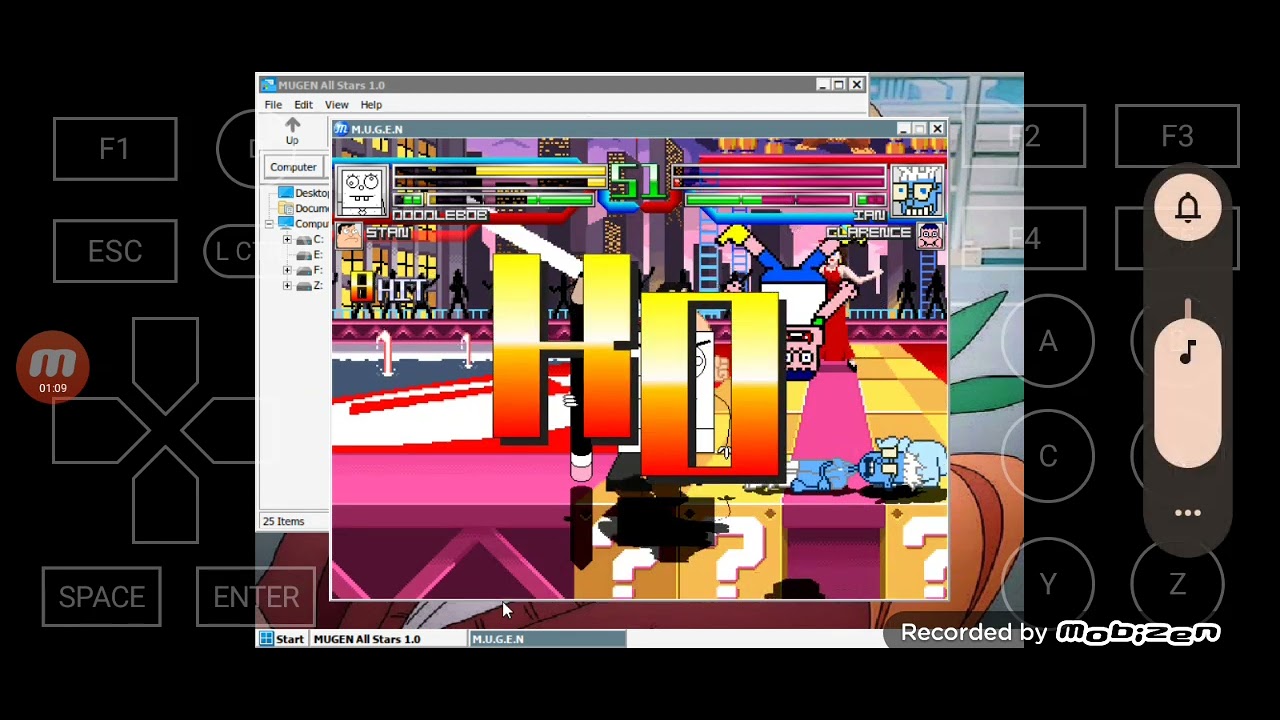The height and width of the screenshot is (720, 1280).
Task: Expand the Z: drive node
Action: click(x=287, y=286)
